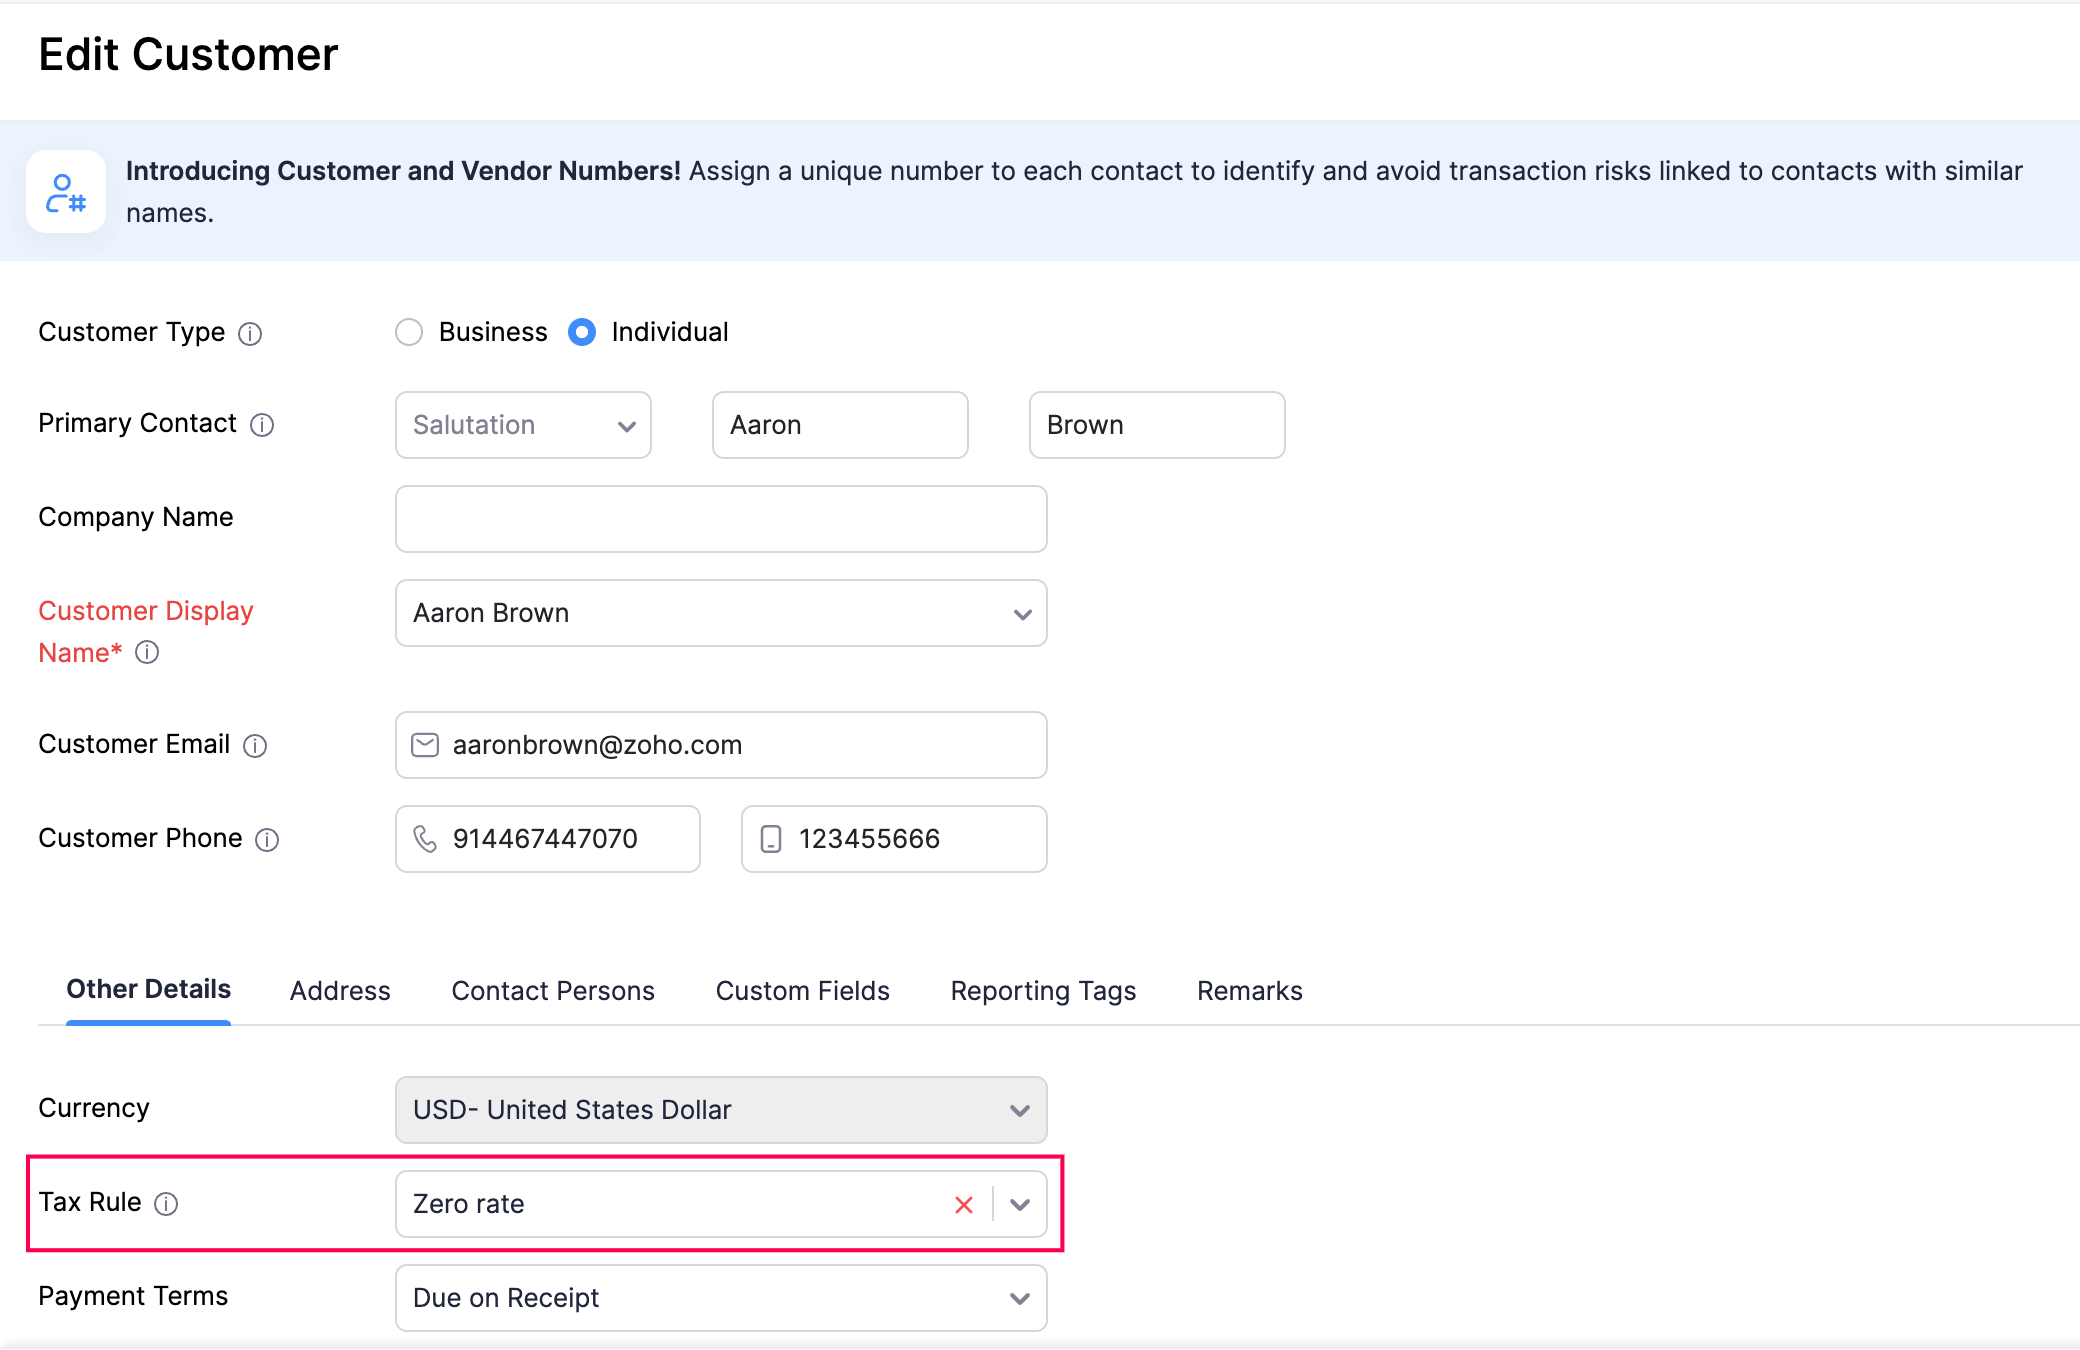
Task: Click the Customer Display Name info icon
Action: click(148, 654)
